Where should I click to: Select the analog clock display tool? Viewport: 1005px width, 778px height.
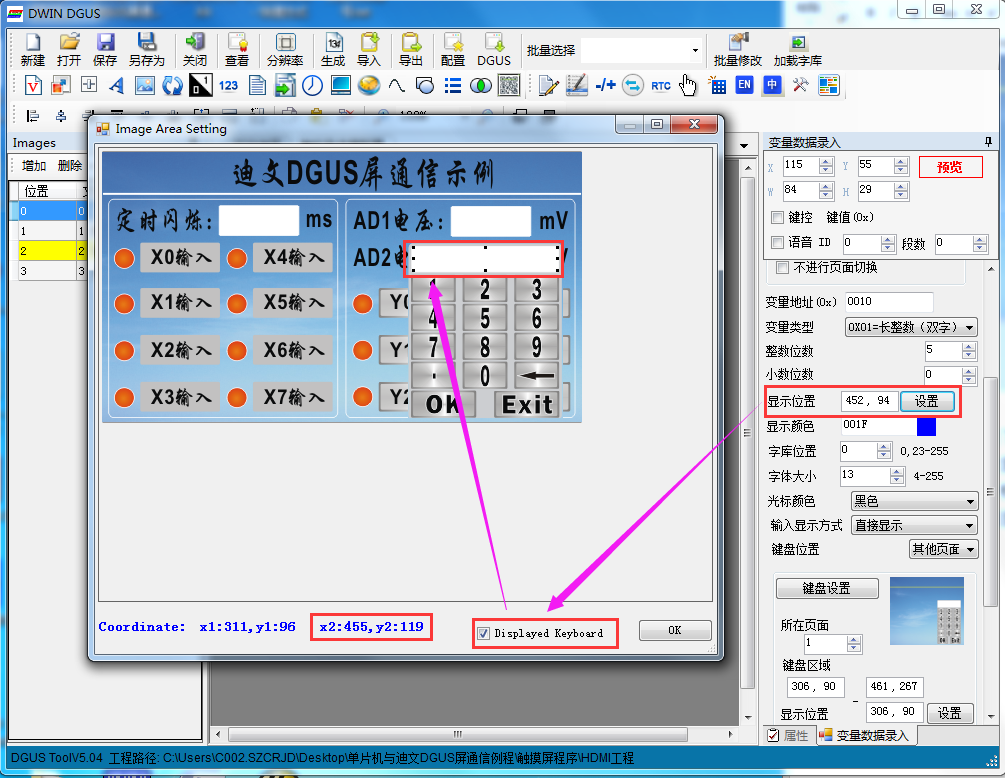click(x=312, y=85)
